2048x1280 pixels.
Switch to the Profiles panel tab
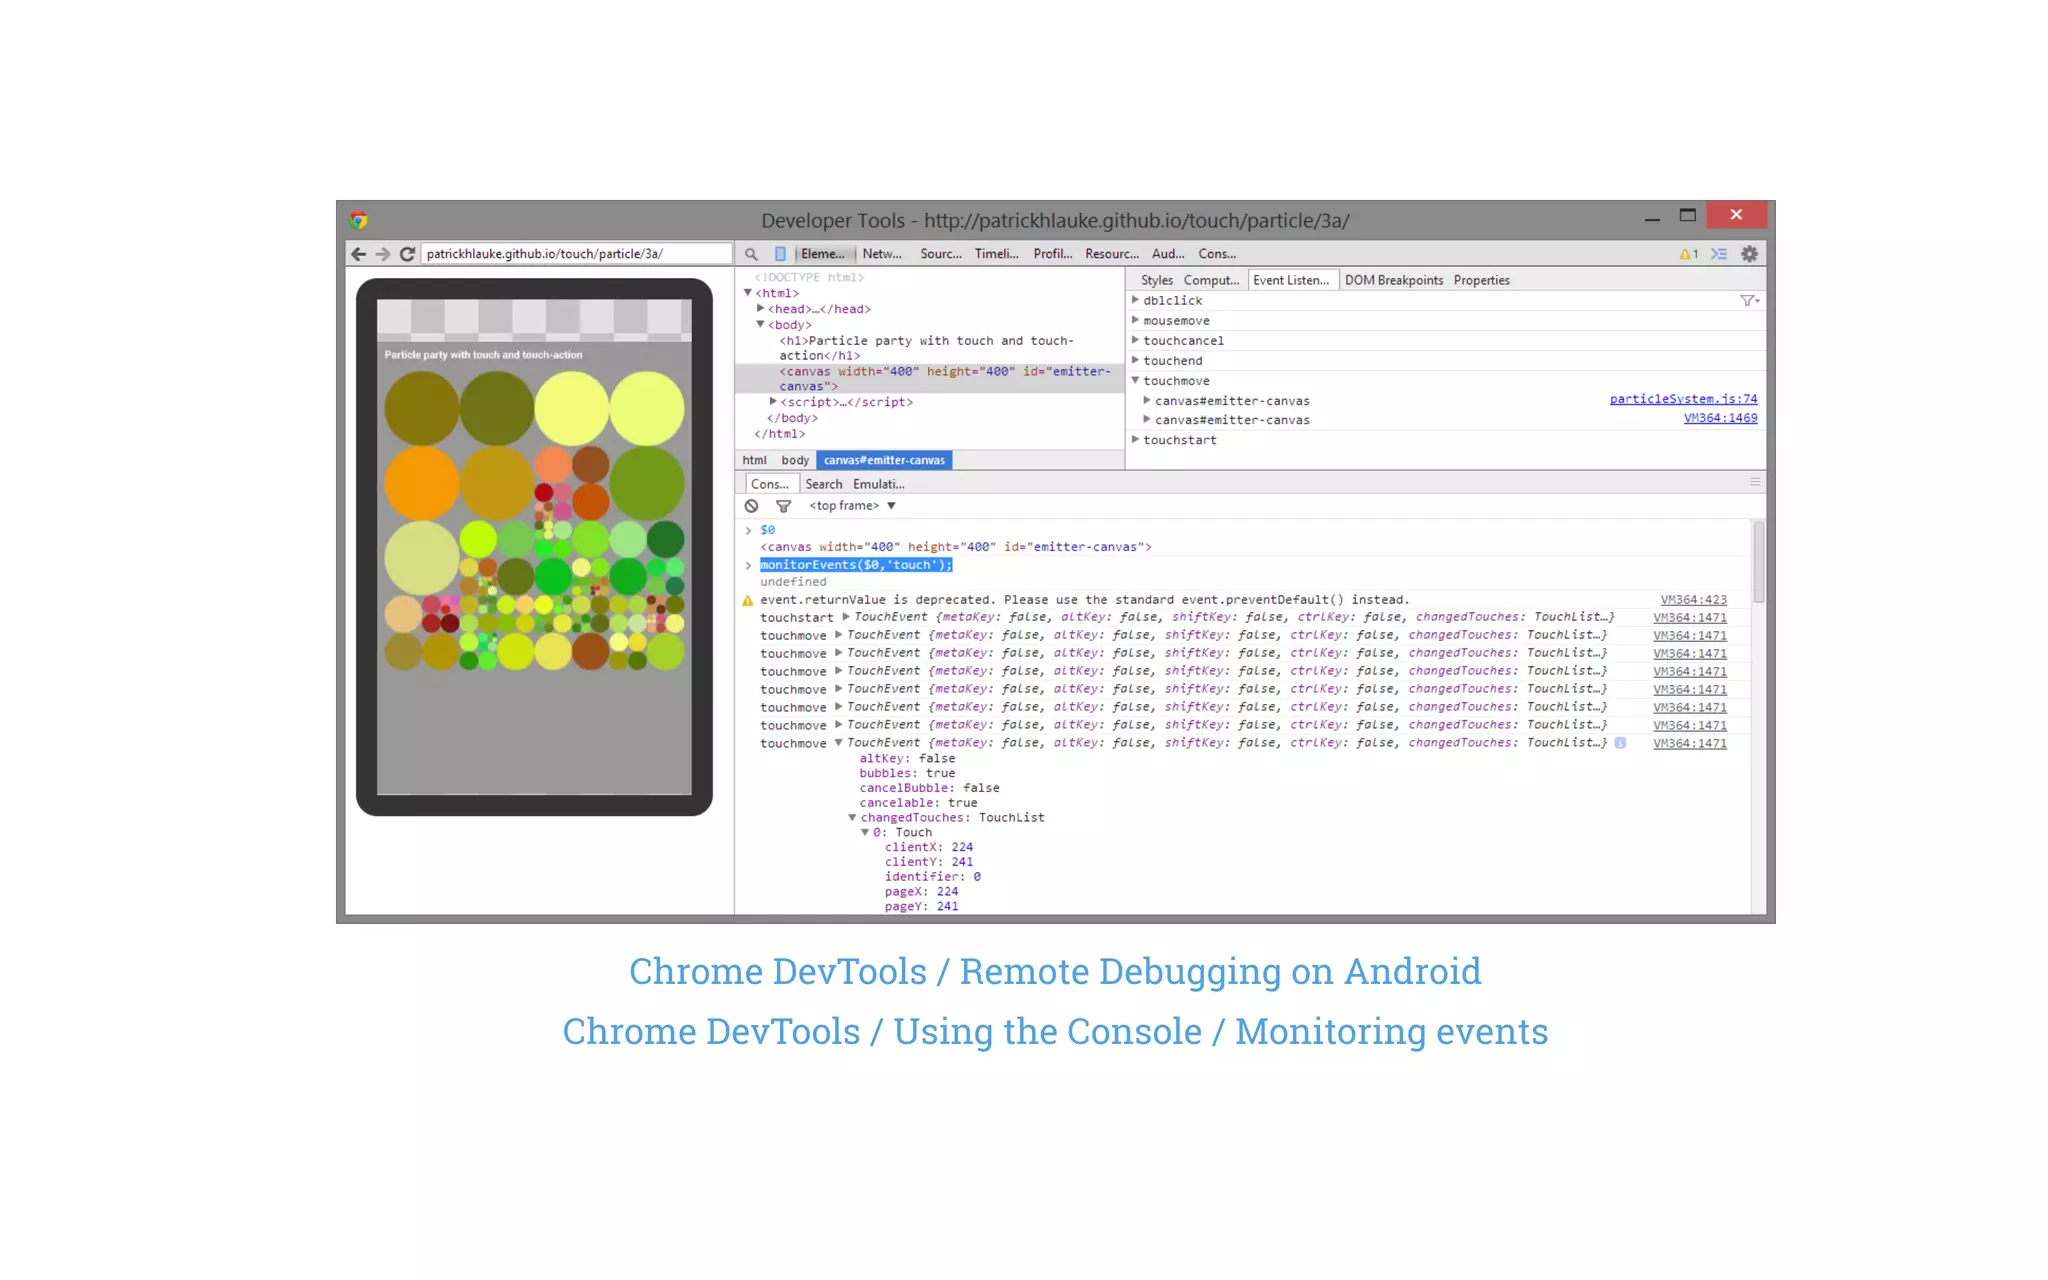pos(1053,254)
